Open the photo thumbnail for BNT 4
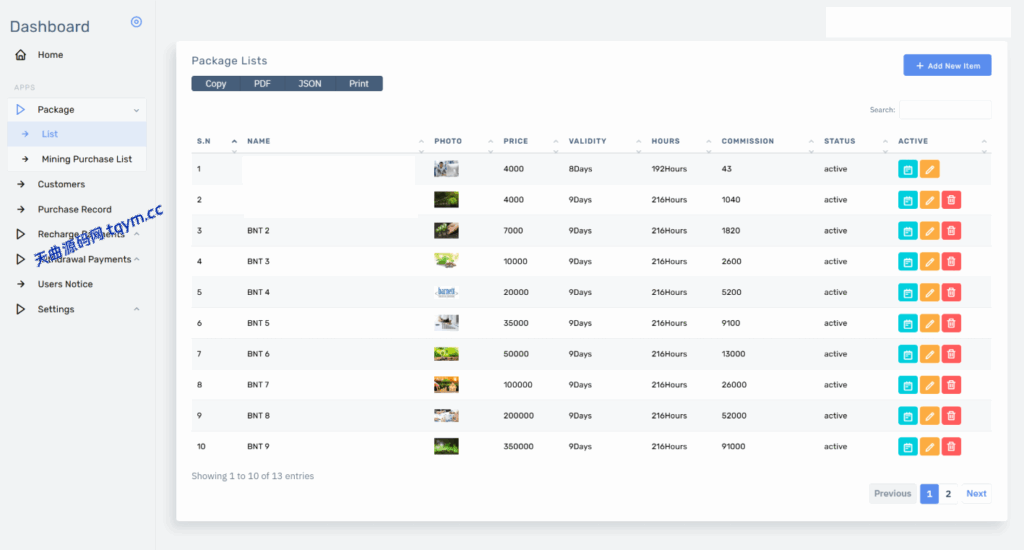Viewport: 1024px width, 550px height. point(446,292)
